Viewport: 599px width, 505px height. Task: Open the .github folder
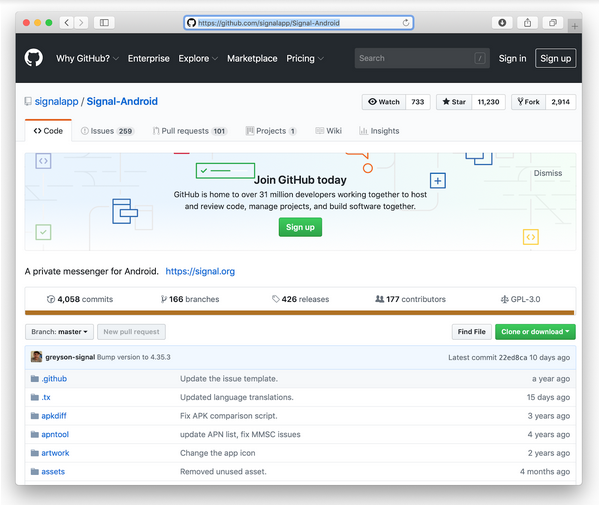click(54, 379)
